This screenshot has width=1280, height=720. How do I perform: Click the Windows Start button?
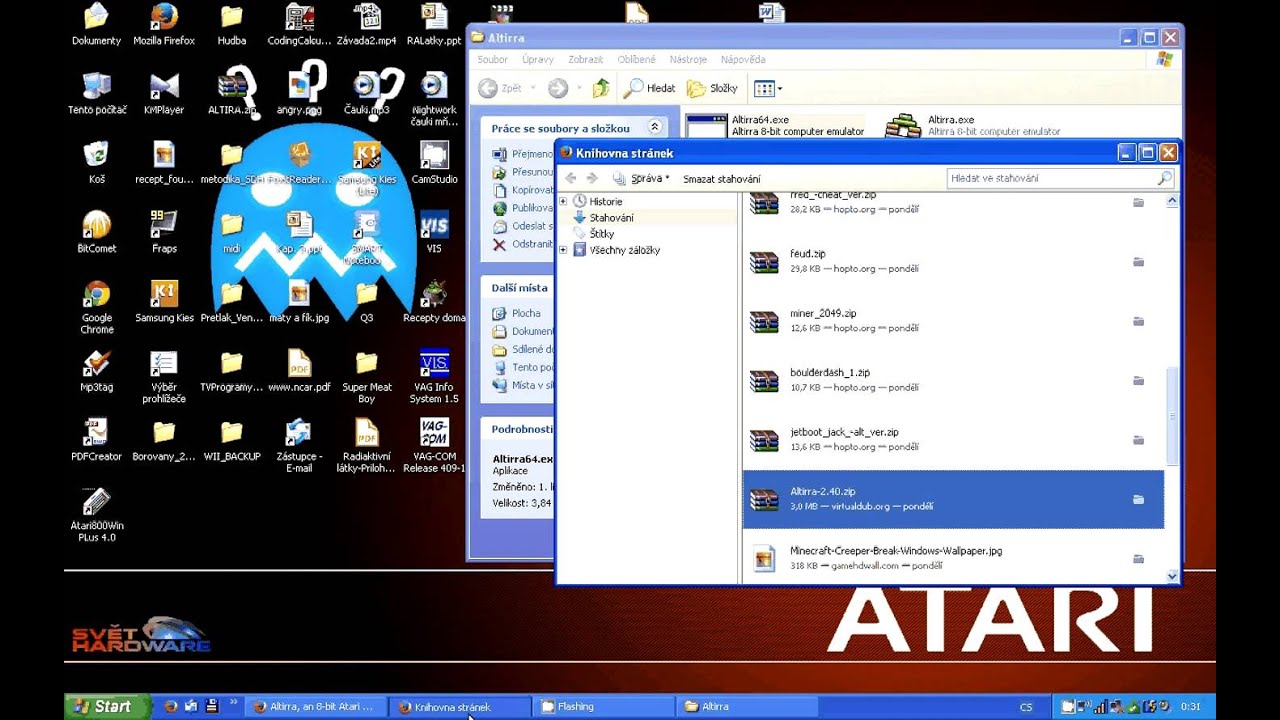click(x=108, y=706)
